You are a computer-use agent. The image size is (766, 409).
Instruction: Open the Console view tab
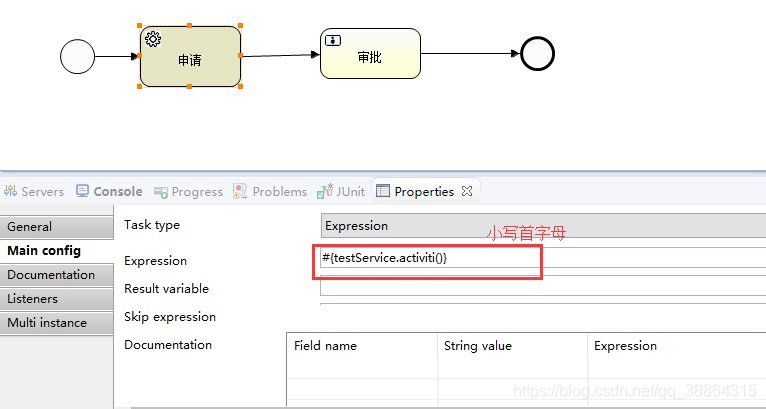tap(109, 192)
